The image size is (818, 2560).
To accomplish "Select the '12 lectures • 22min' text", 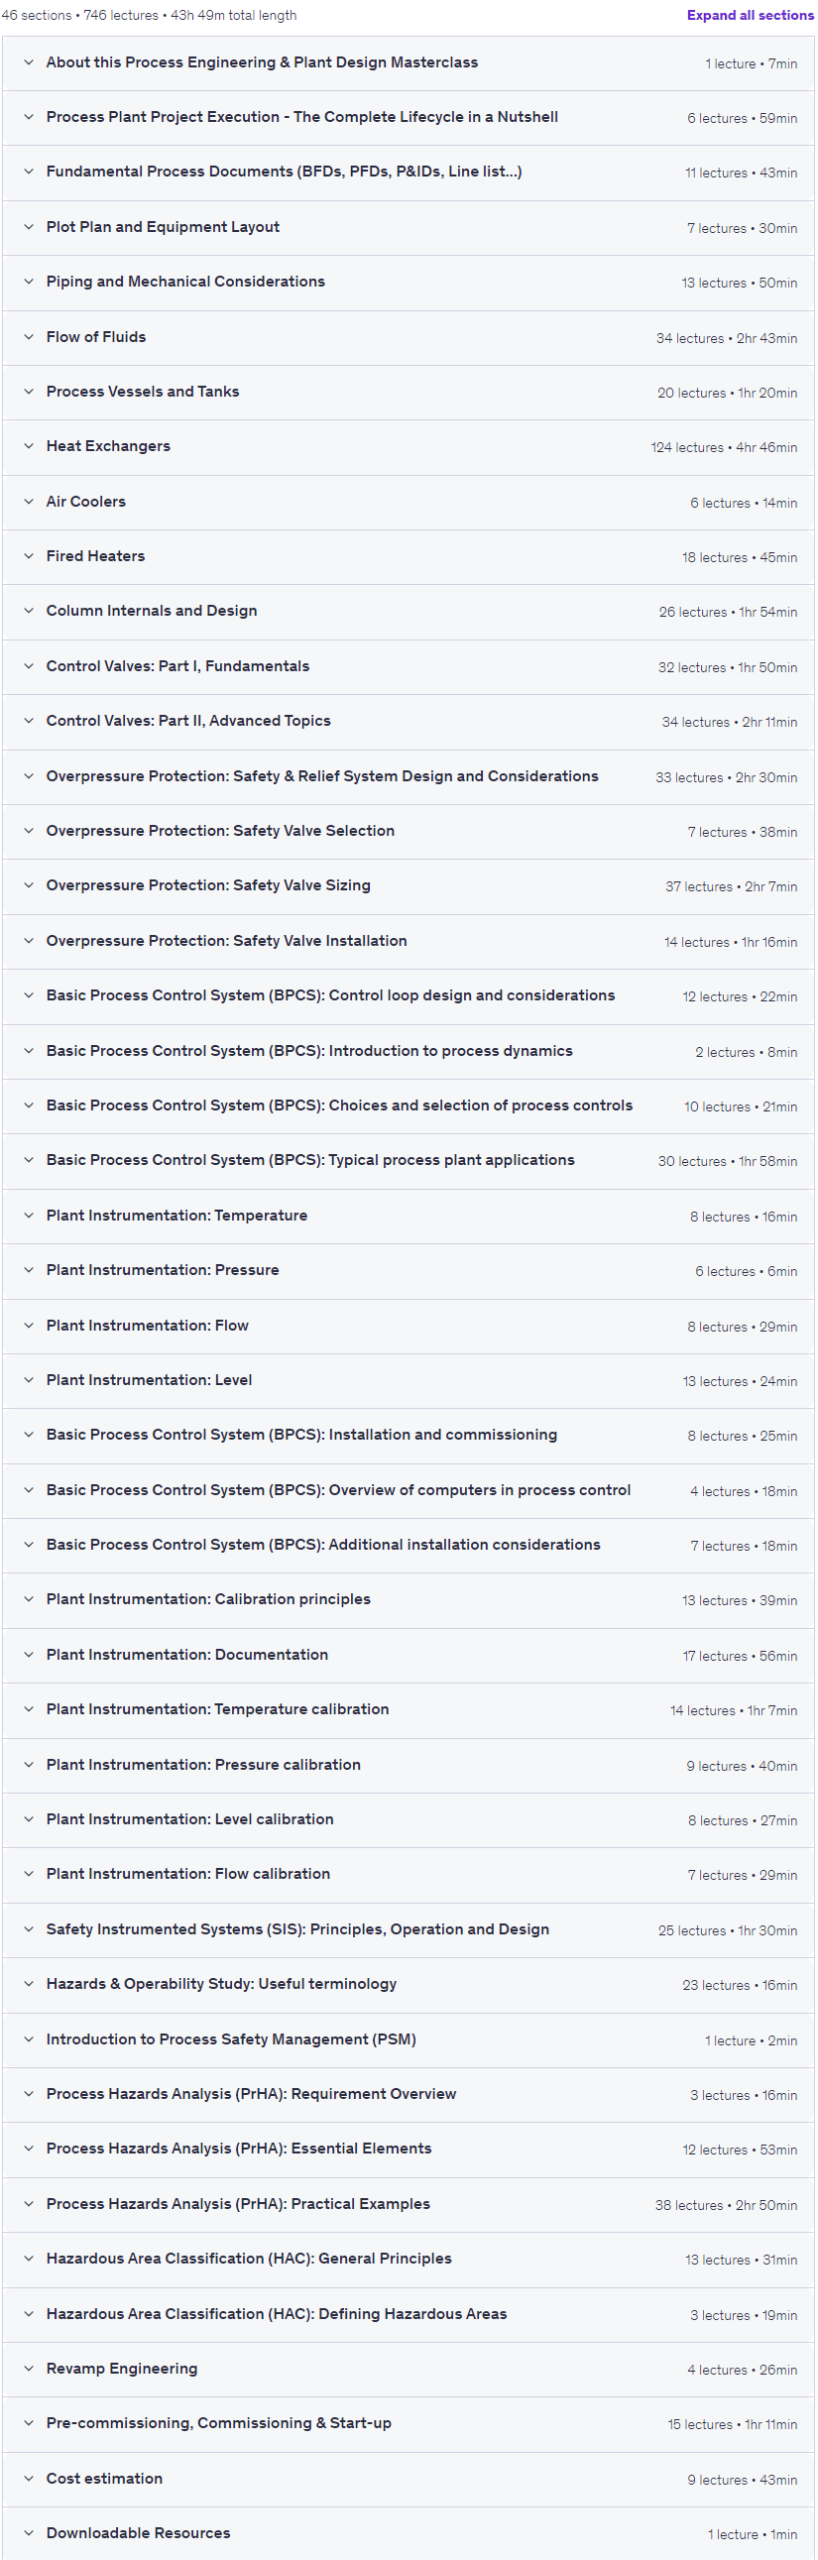I will tap(740, 997).
